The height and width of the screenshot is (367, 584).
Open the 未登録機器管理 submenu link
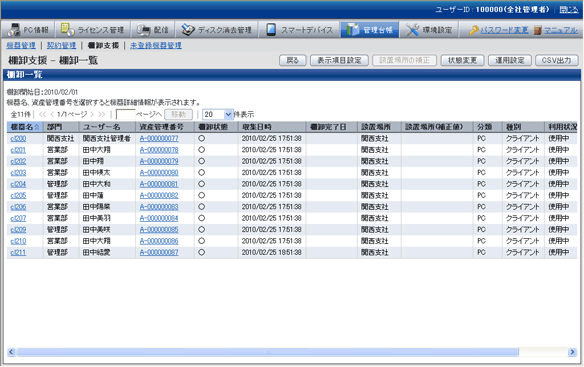pyautogui.click(x=156, y=45)
